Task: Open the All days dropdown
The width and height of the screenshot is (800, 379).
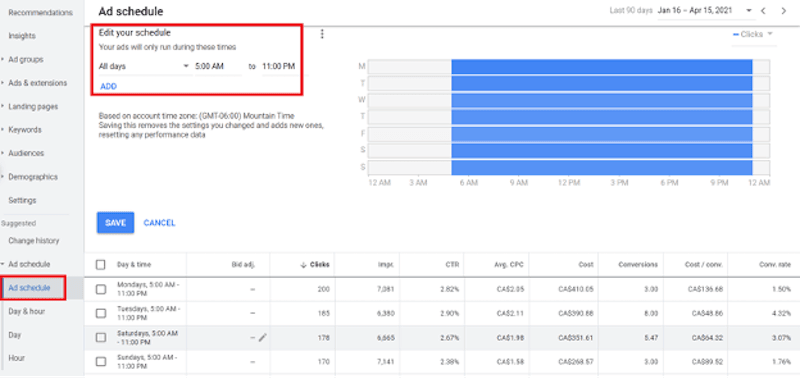Action: tap(144, 66)
